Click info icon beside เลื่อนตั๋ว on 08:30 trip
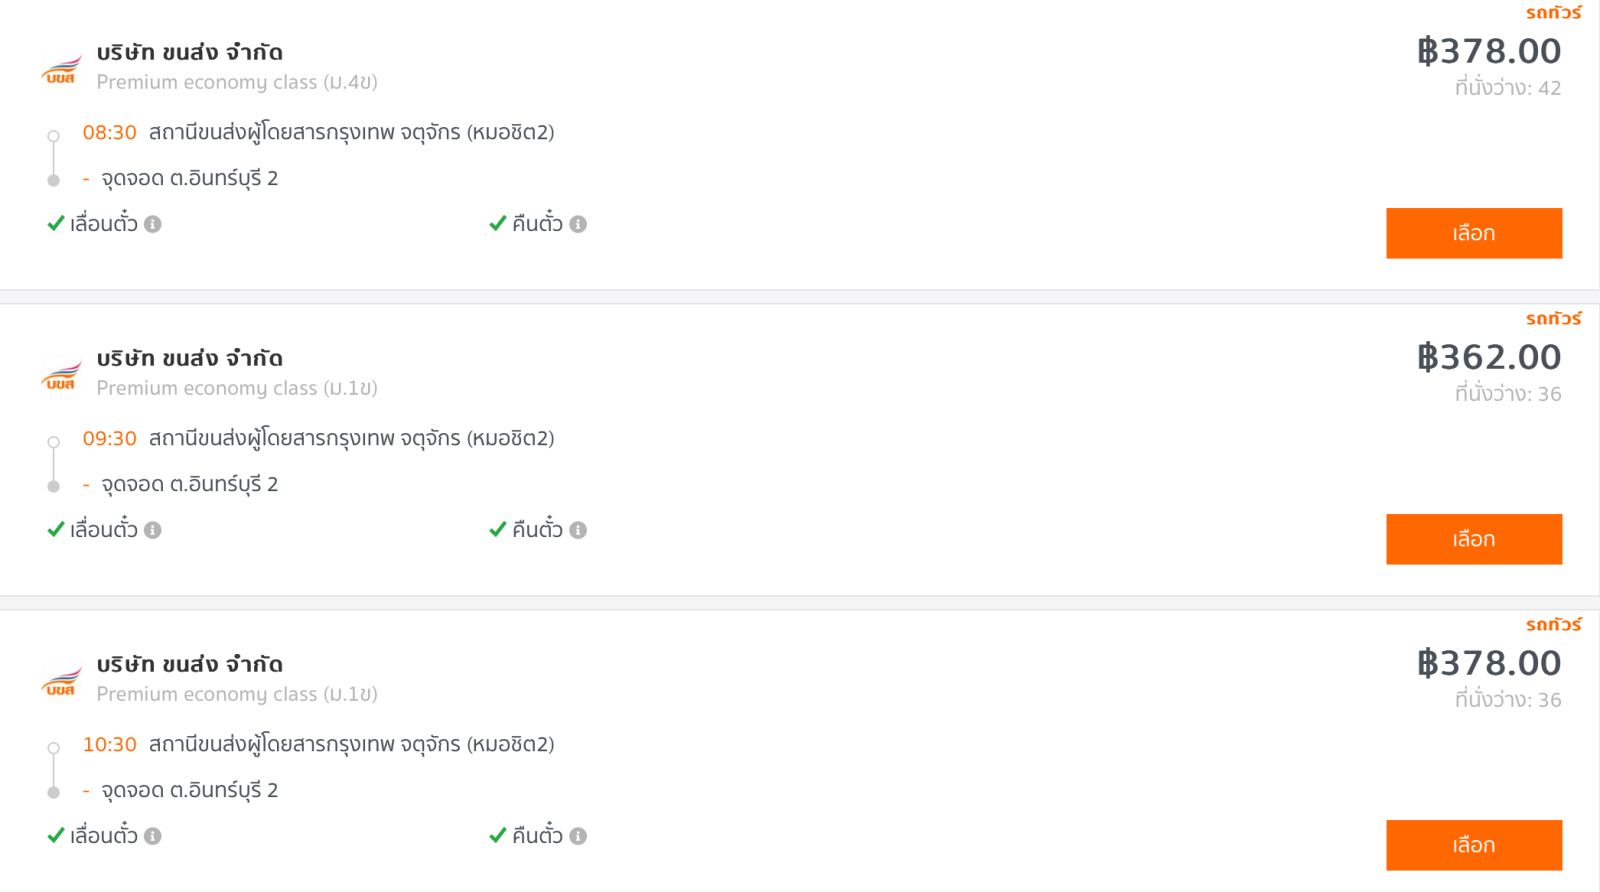Screen dimensions: 1600x892 pyautogui.click(x=153, y=224)
